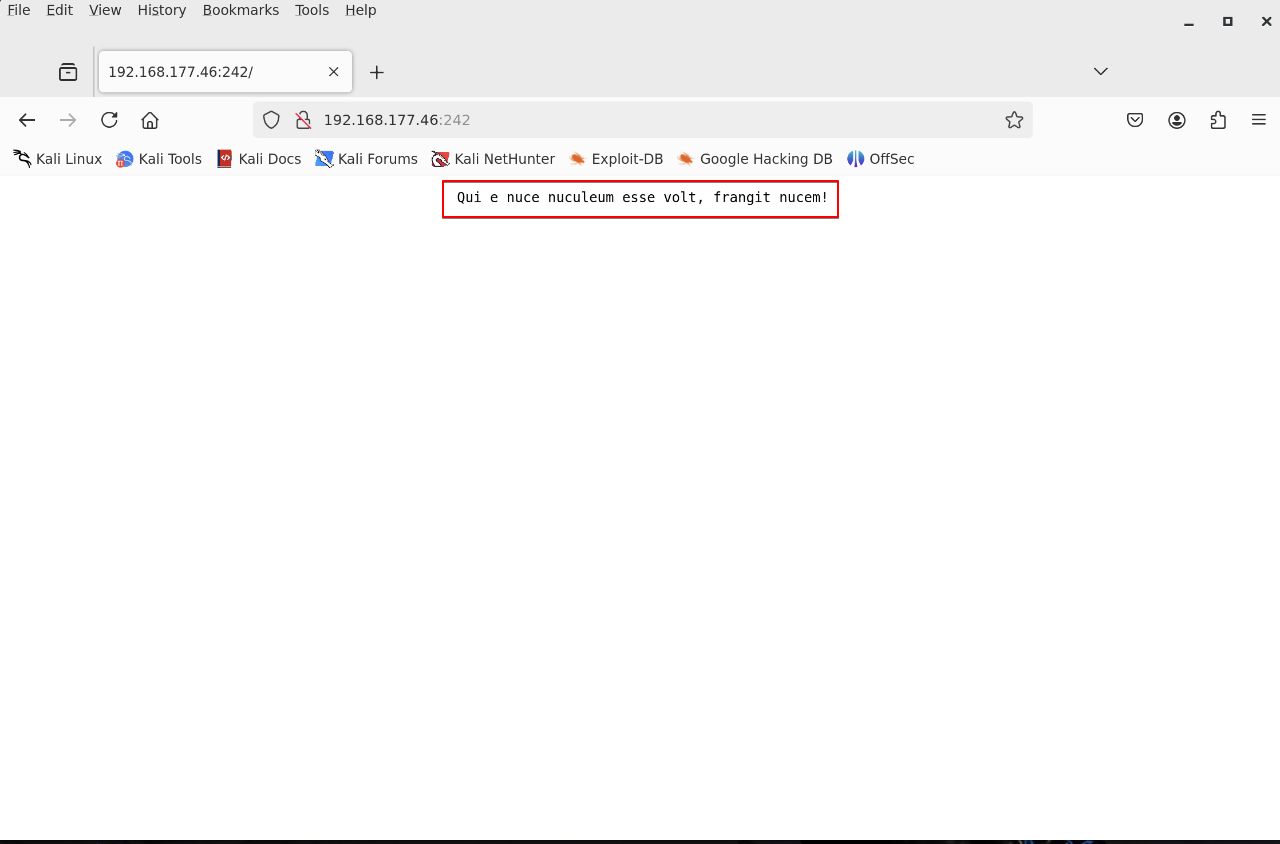Open the Save to Pocket icon
This screenshot has width=1280, height=844.
click(x=1135, y=120)
